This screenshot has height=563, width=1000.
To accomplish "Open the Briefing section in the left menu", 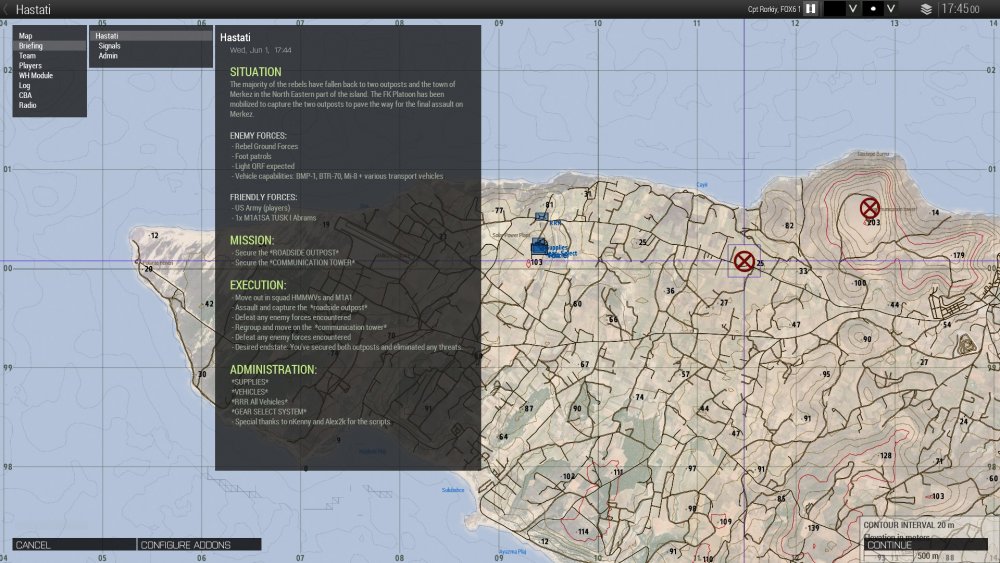I will click(x=31, y=46).
